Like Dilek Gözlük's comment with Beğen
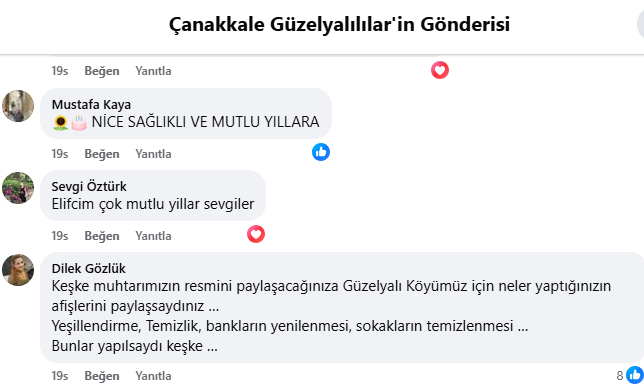Viewport: 644px width, 389px height. (102, 376)
